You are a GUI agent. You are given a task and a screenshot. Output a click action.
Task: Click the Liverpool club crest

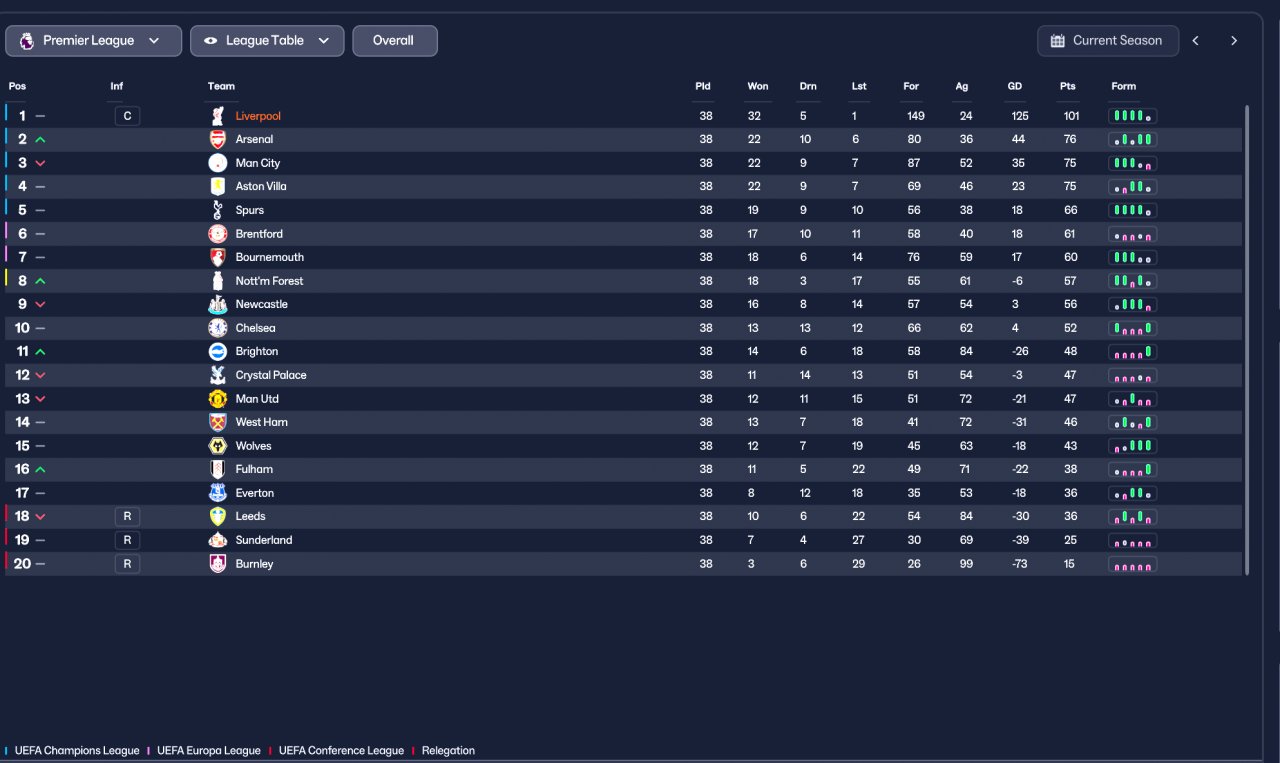tap(218, 116)
